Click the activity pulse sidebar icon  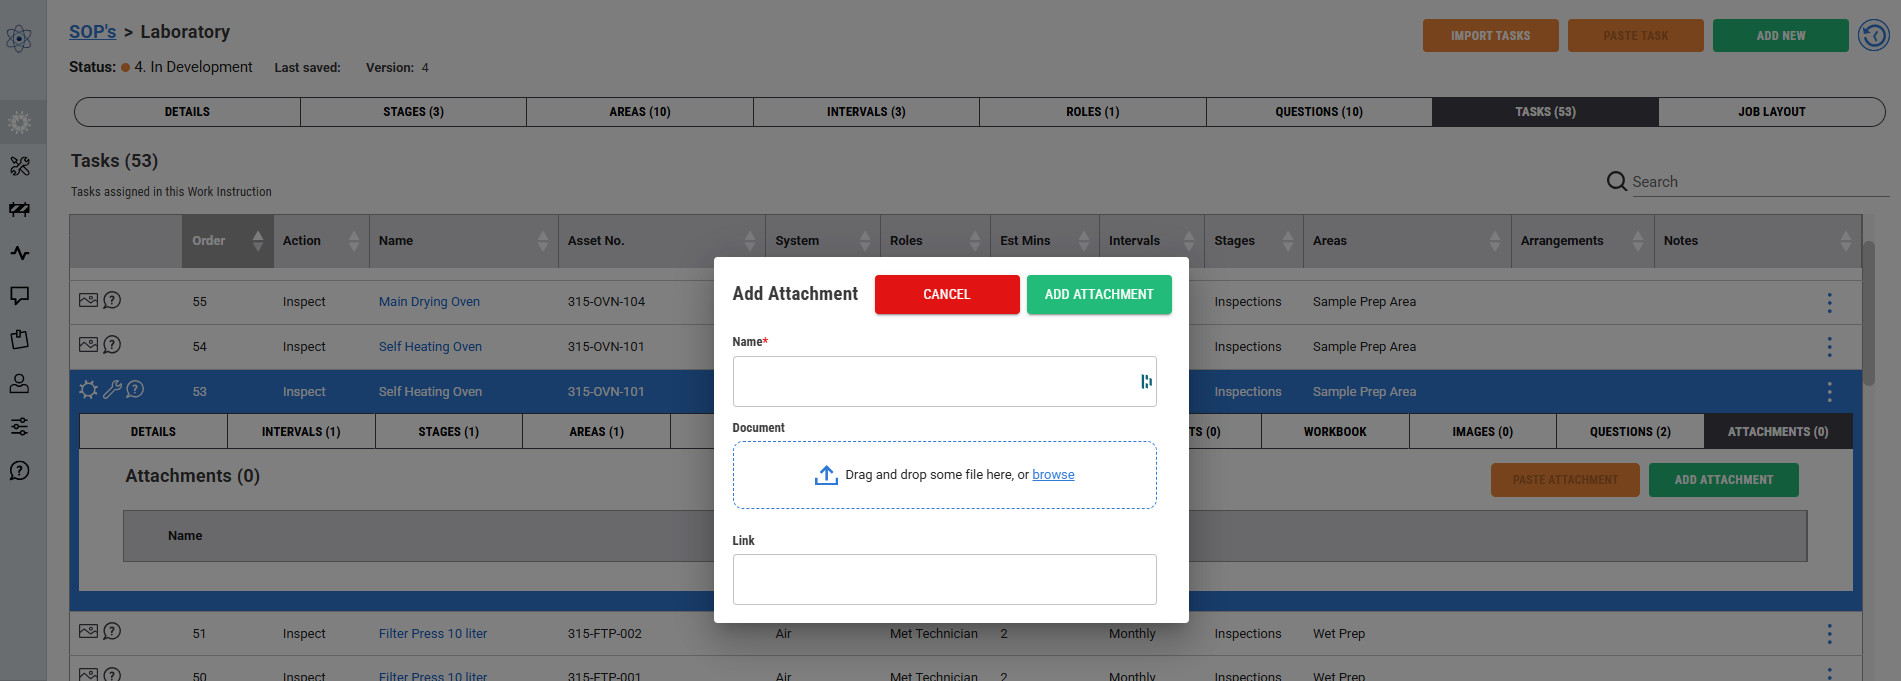point(19,253)
